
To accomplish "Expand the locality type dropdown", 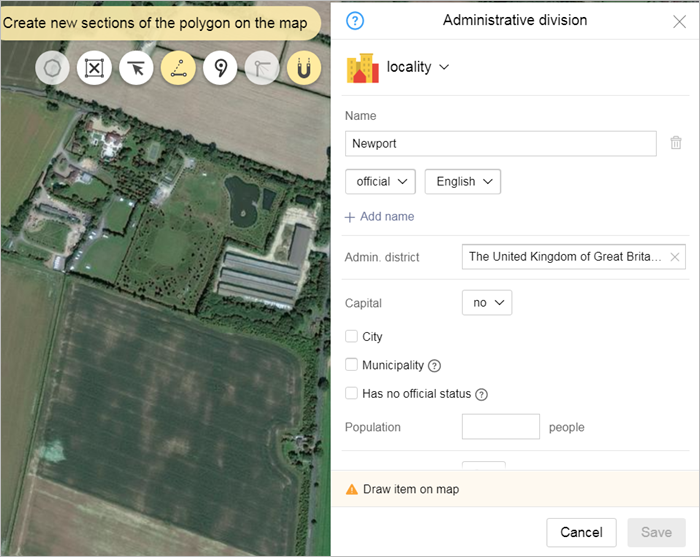I will tap(417, 67).
